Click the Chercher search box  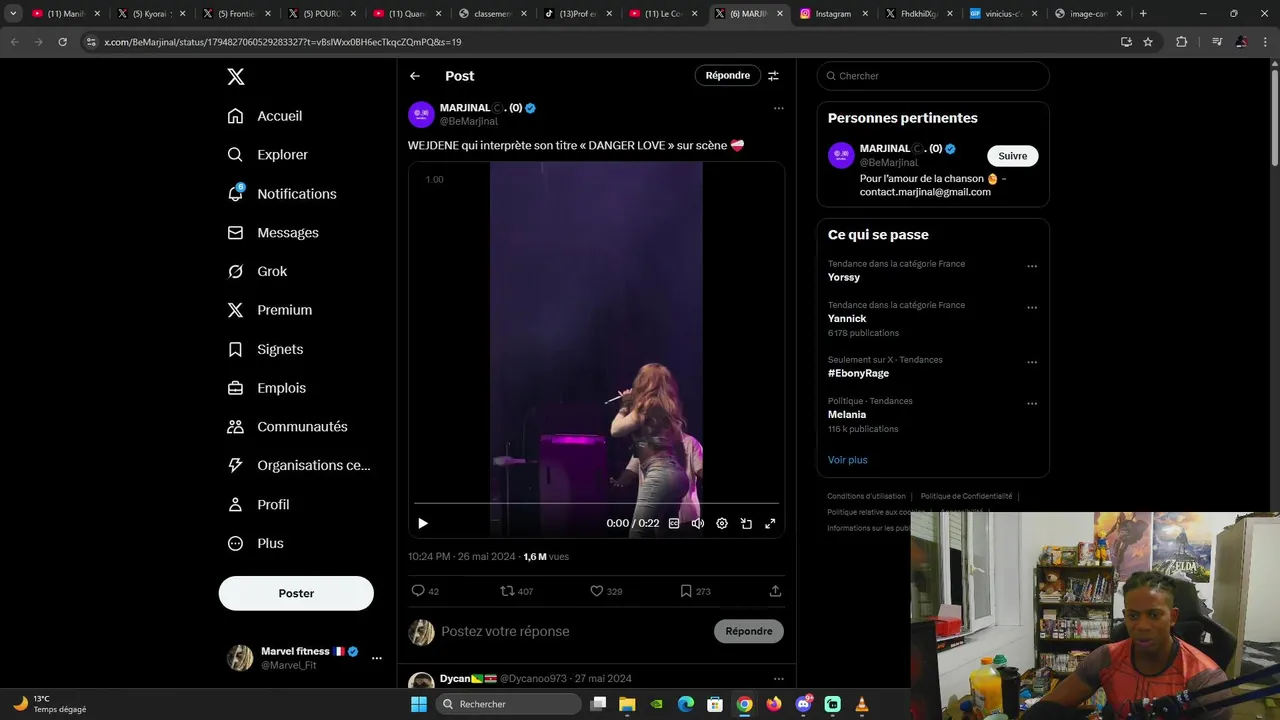(933, 76)
